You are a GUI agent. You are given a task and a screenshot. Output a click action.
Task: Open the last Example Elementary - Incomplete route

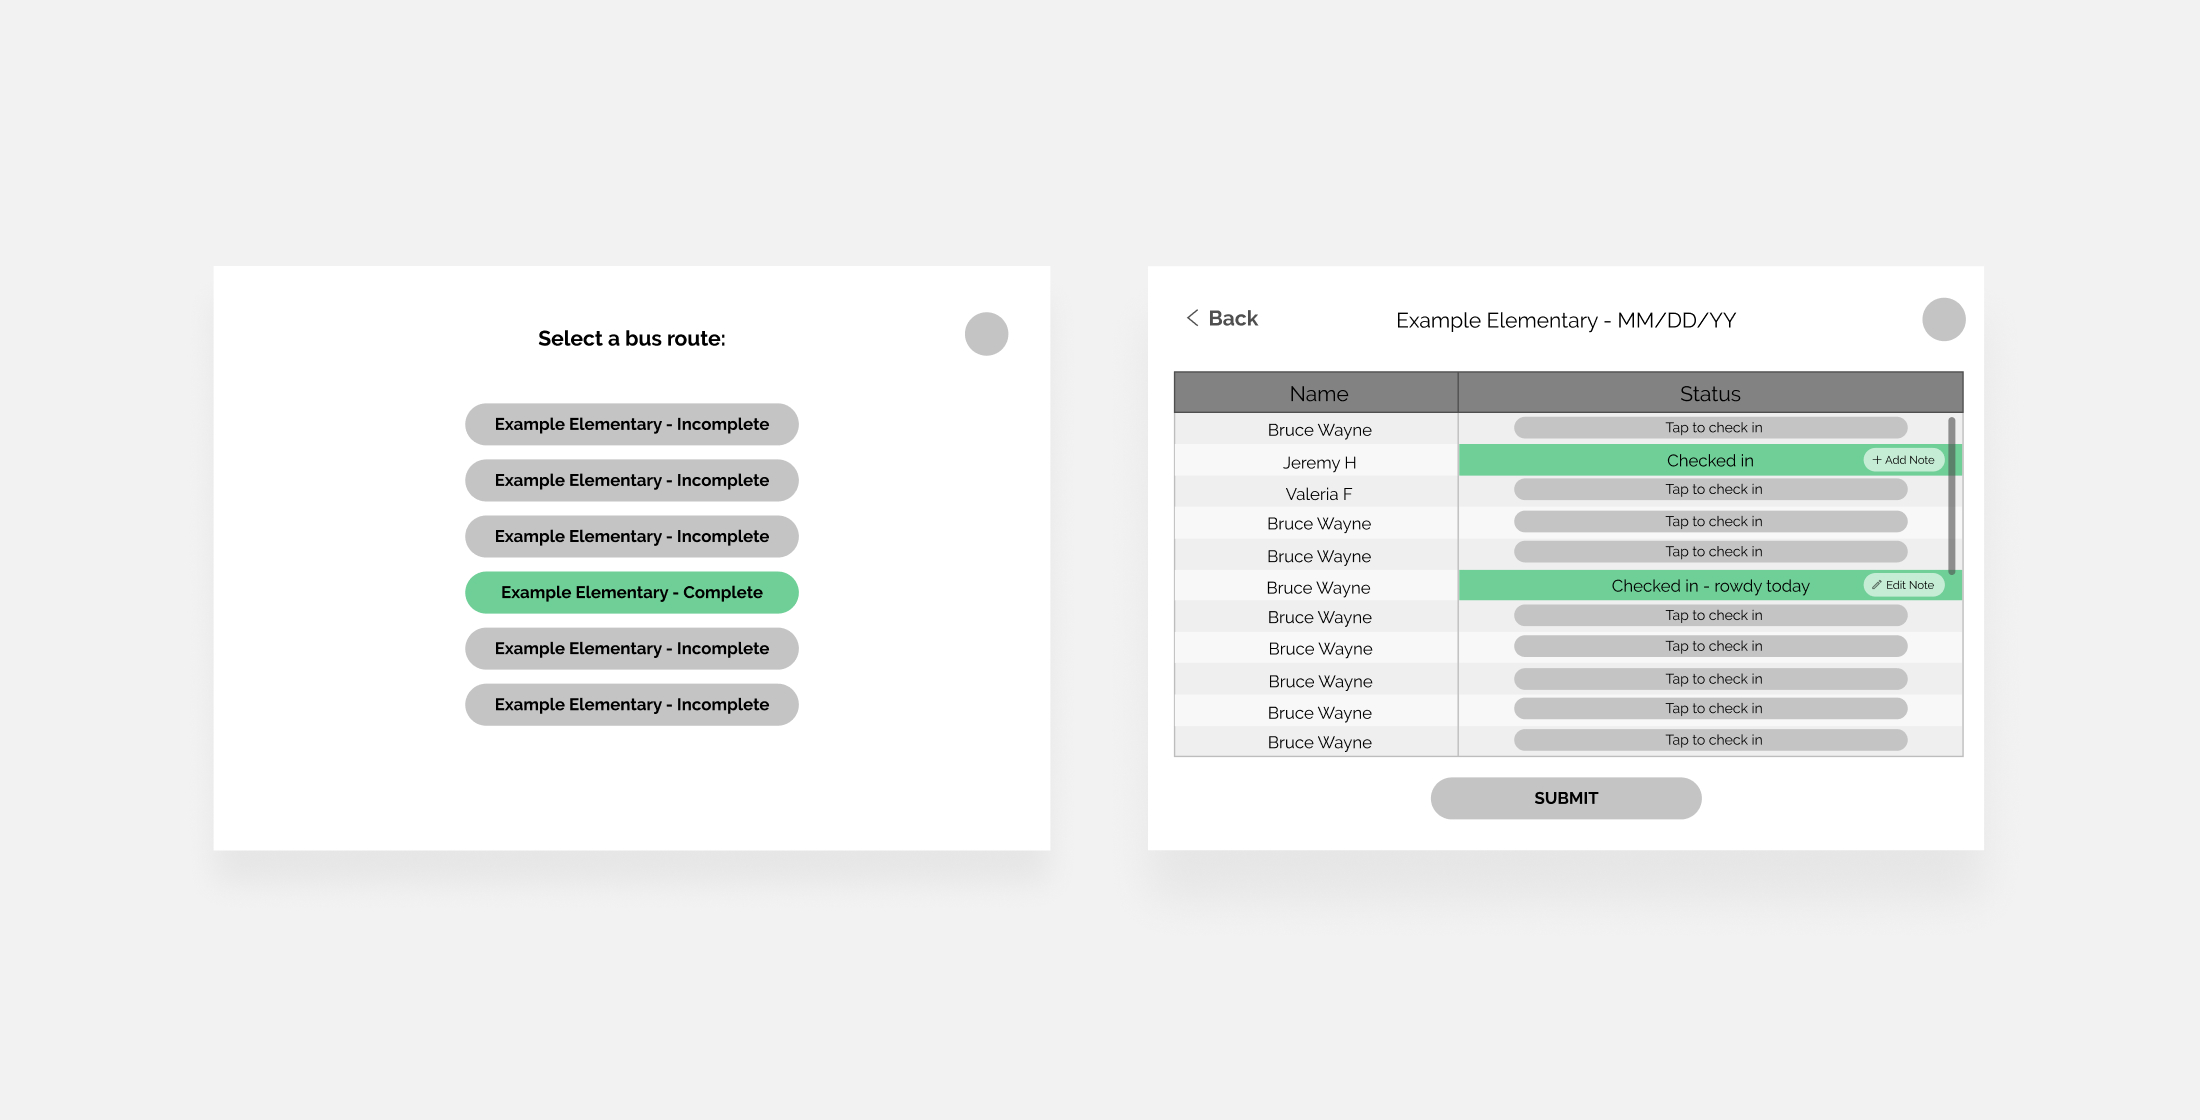point(631,704)
